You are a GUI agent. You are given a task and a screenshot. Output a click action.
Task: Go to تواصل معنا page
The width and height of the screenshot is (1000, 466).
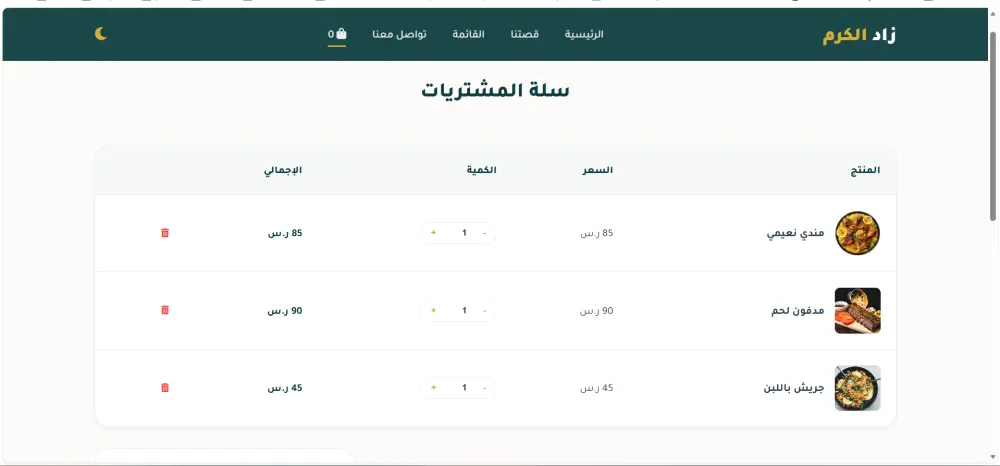pos(399,34)
